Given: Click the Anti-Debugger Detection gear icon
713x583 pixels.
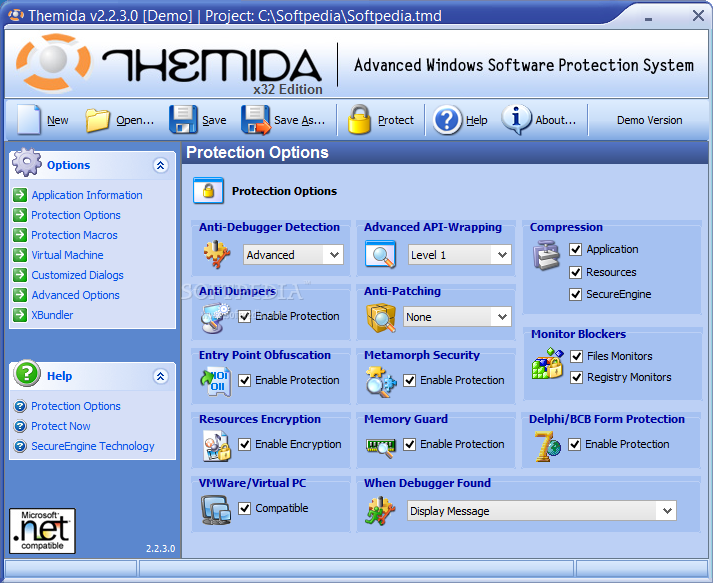Looking at the screenshot, I should coord(217,254).
